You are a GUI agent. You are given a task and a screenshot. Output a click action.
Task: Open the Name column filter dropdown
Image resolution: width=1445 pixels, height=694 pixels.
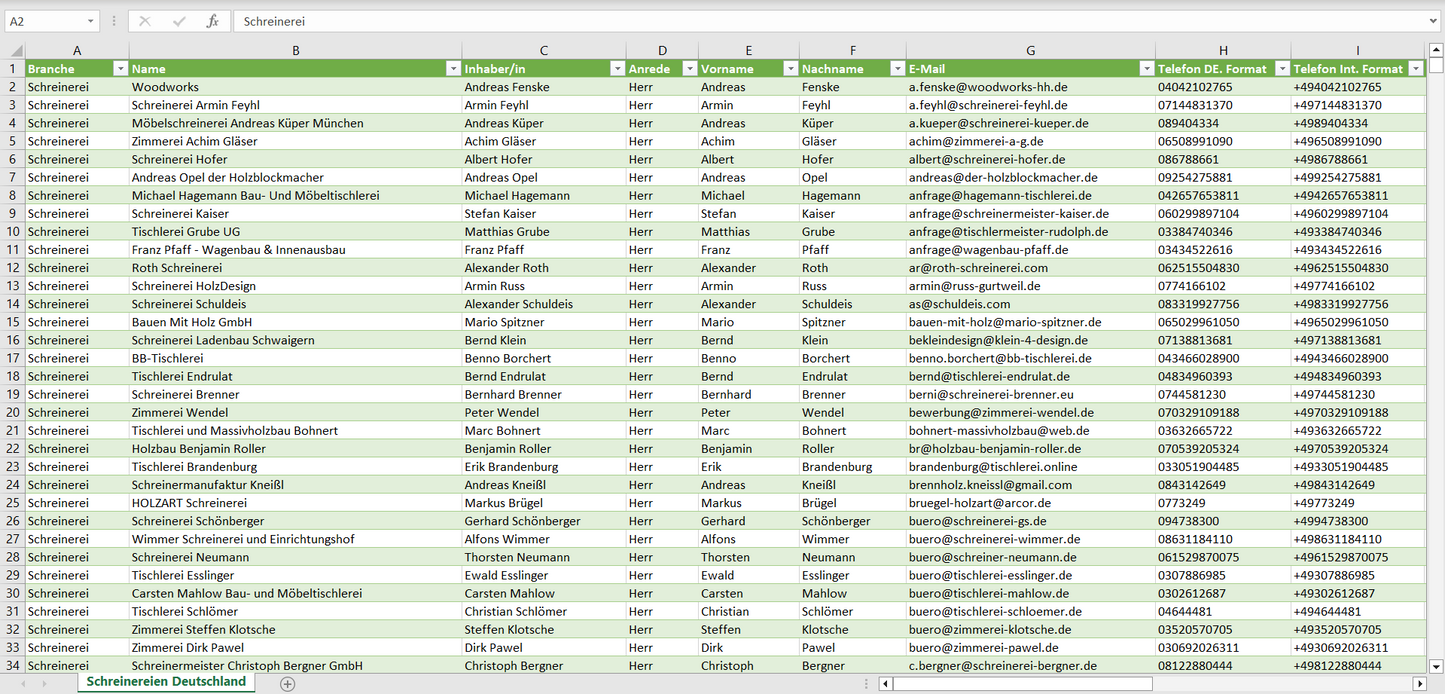tap(453, 69)
